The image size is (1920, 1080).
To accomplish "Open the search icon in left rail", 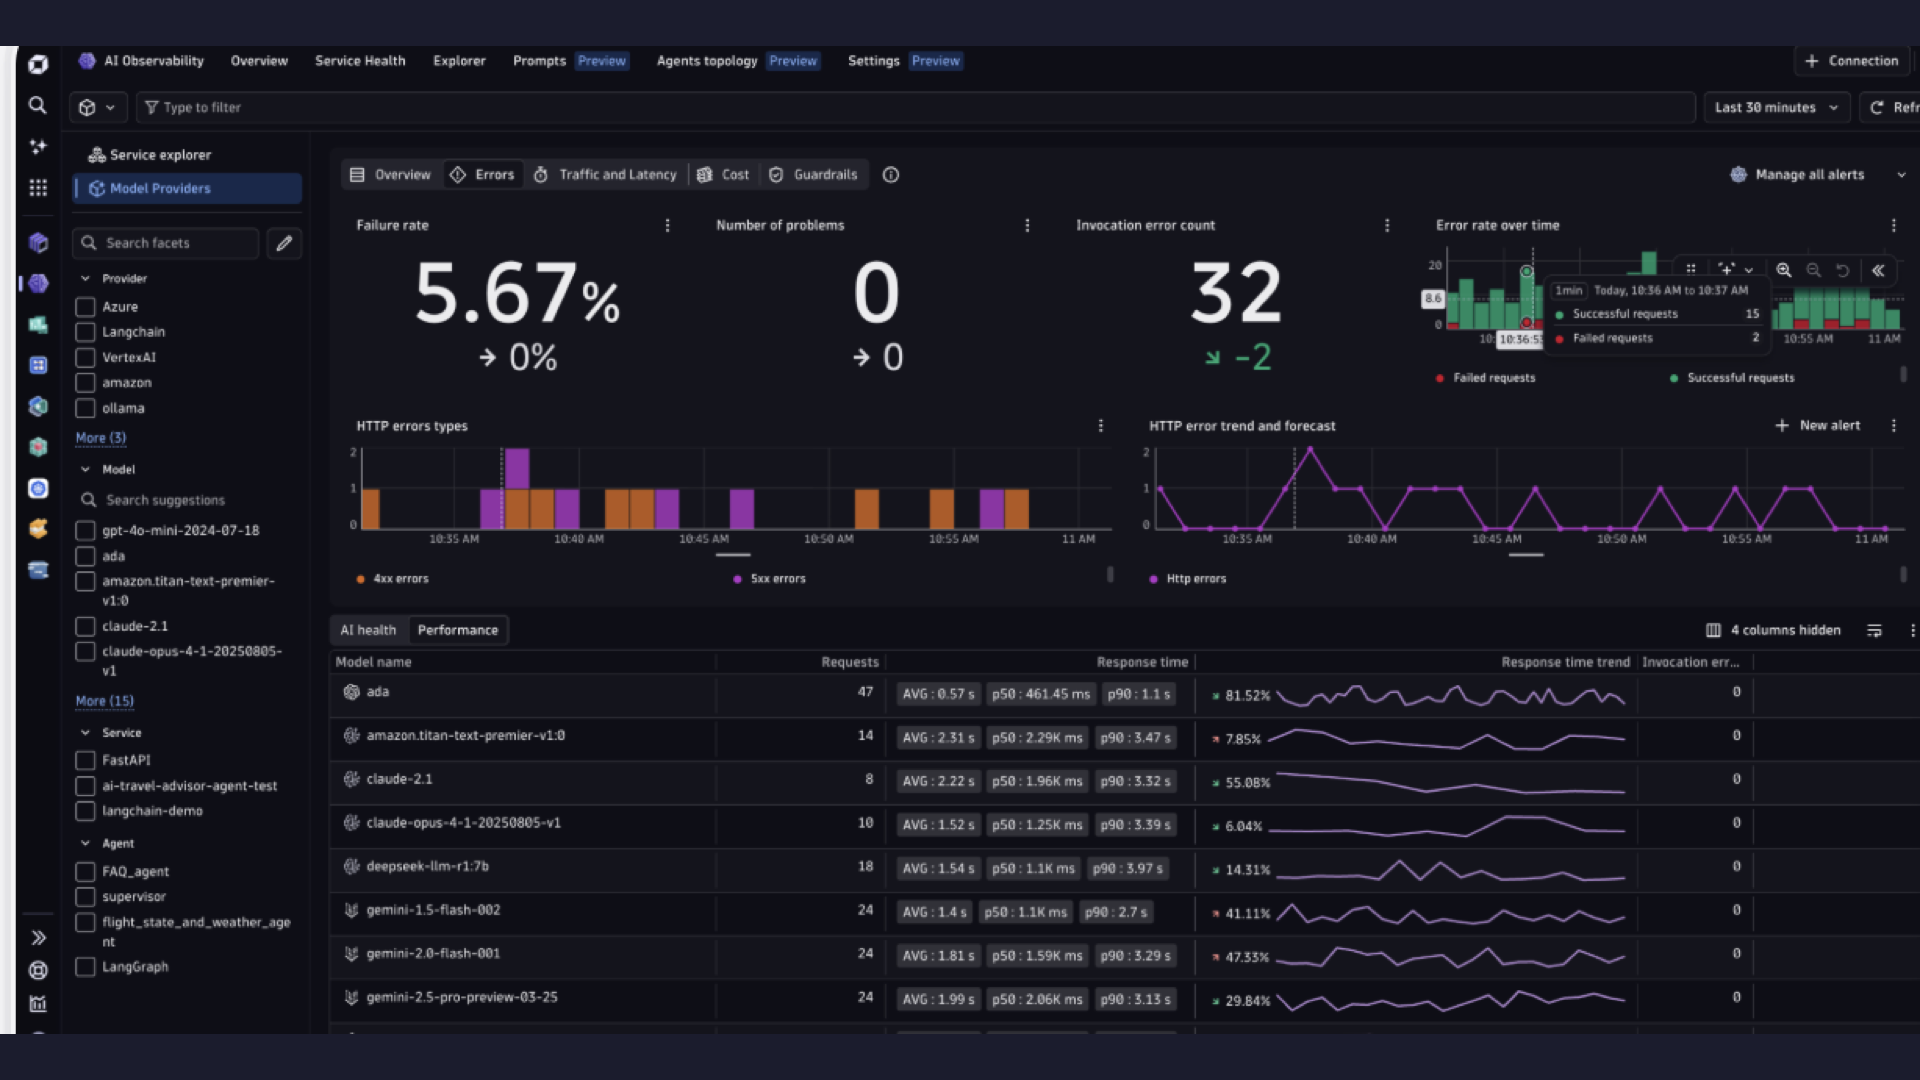I will 38,105.
